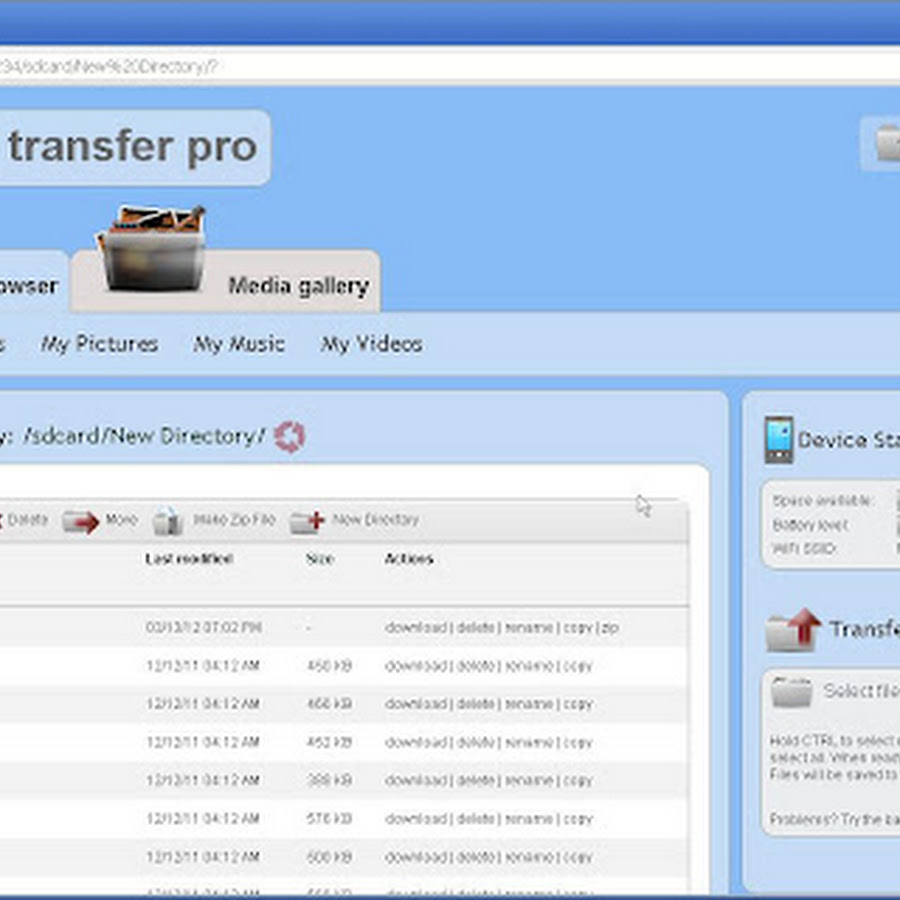Click the transfer pro logo title
The image size is (900, 900).
point(132,147)
